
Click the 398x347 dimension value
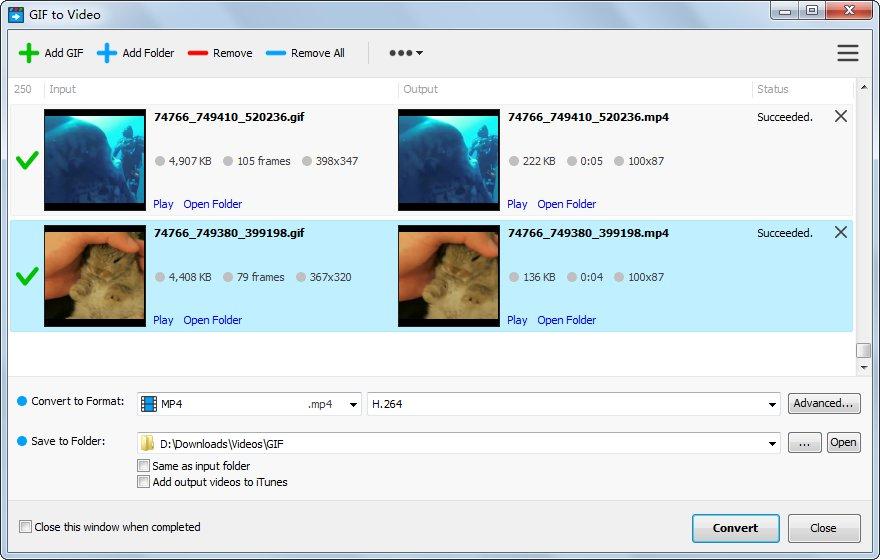point(337,161)
